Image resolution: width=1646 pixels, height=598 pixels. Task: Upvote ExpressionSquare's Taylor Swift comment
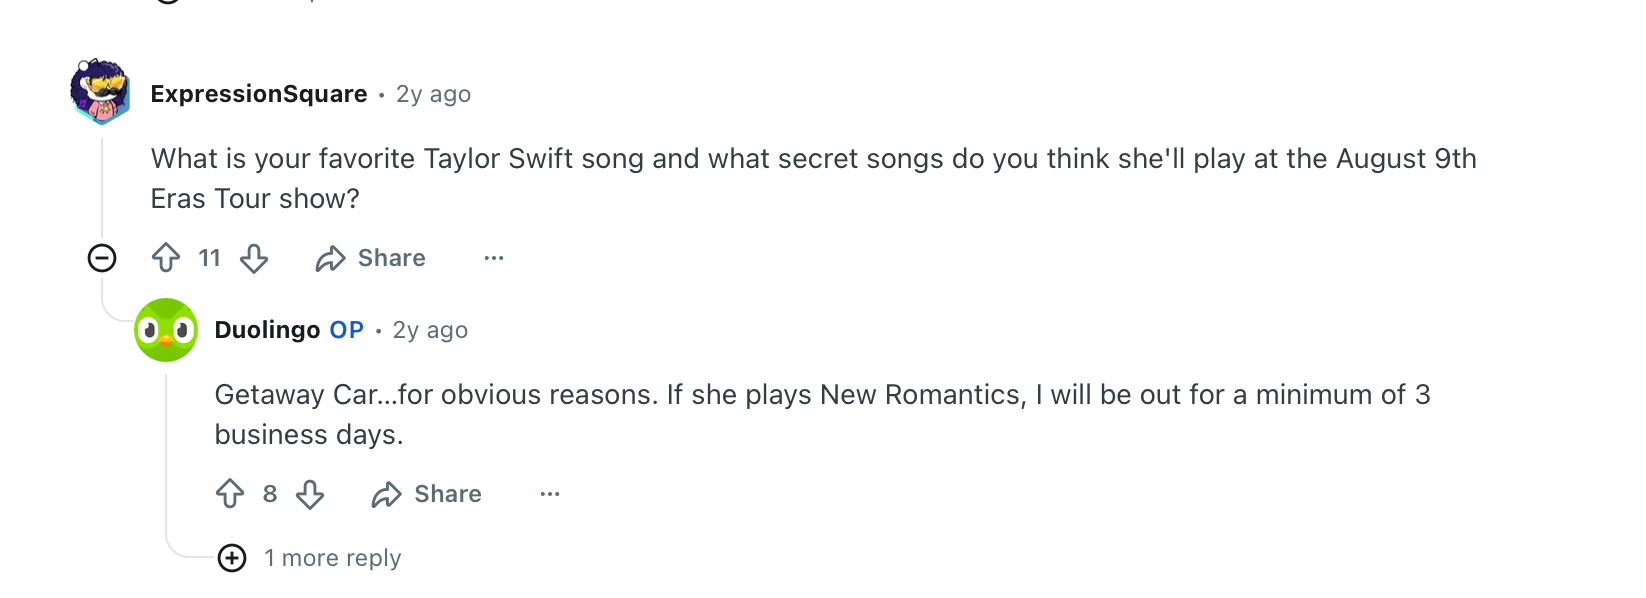(166, 258)
